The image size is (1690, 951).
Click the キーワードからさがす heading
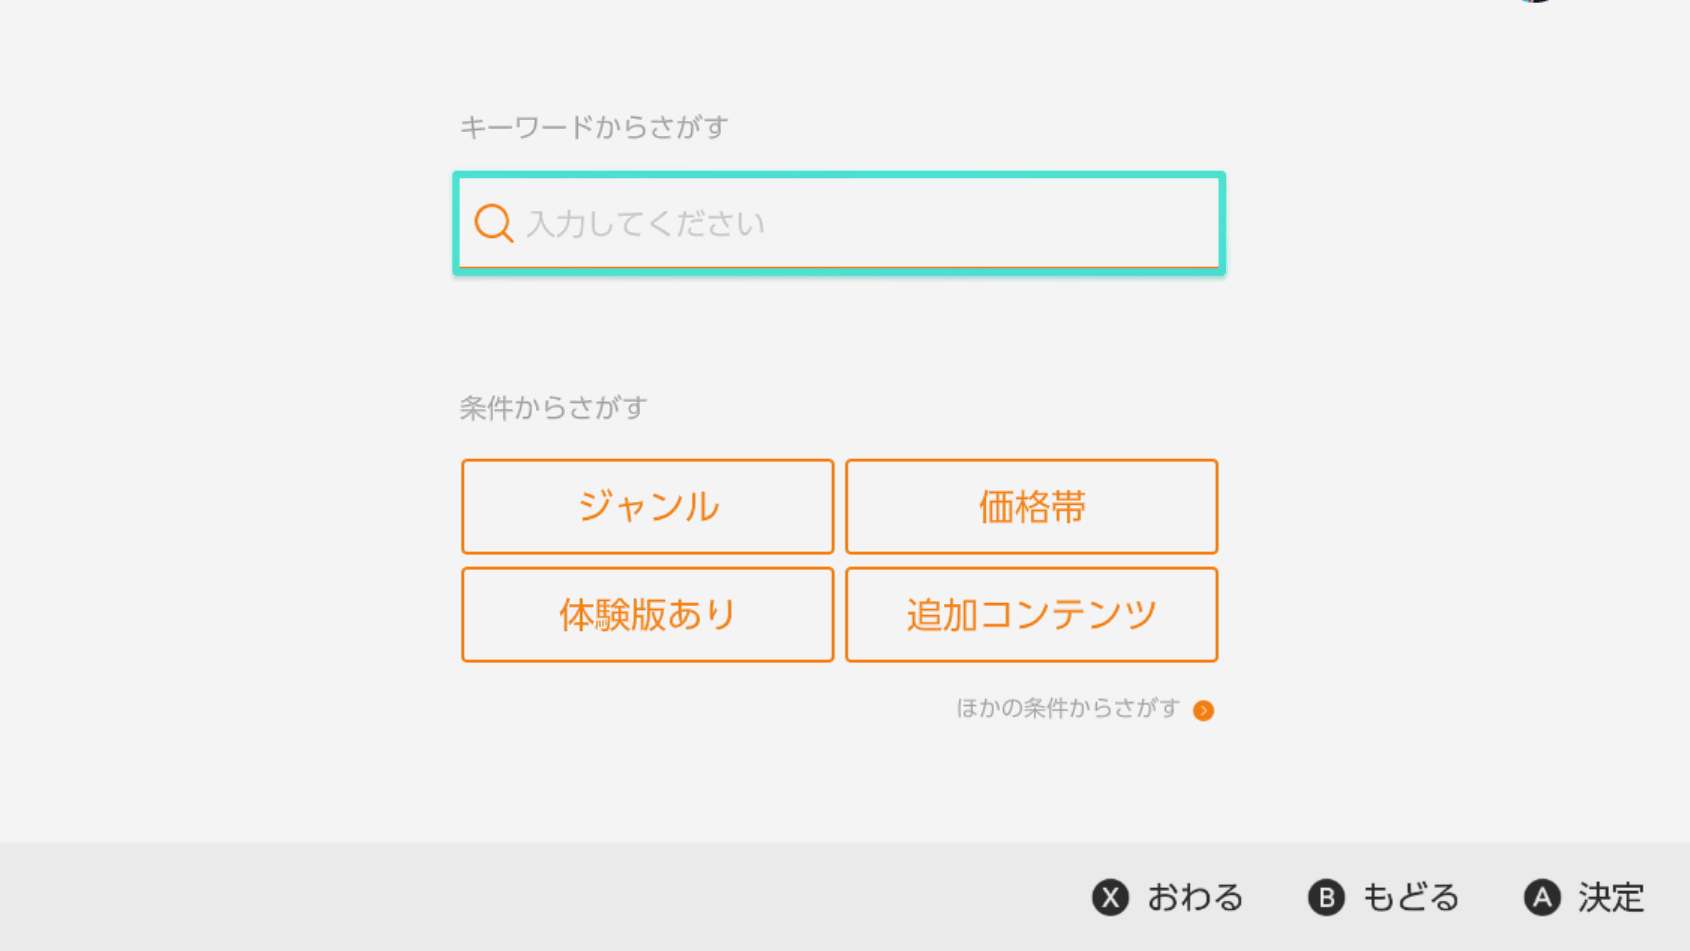(x=594, y=128)
